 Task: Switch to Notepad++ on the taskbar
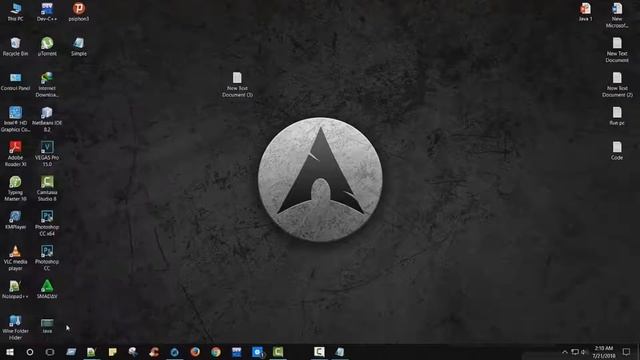(x=91, y=352)
